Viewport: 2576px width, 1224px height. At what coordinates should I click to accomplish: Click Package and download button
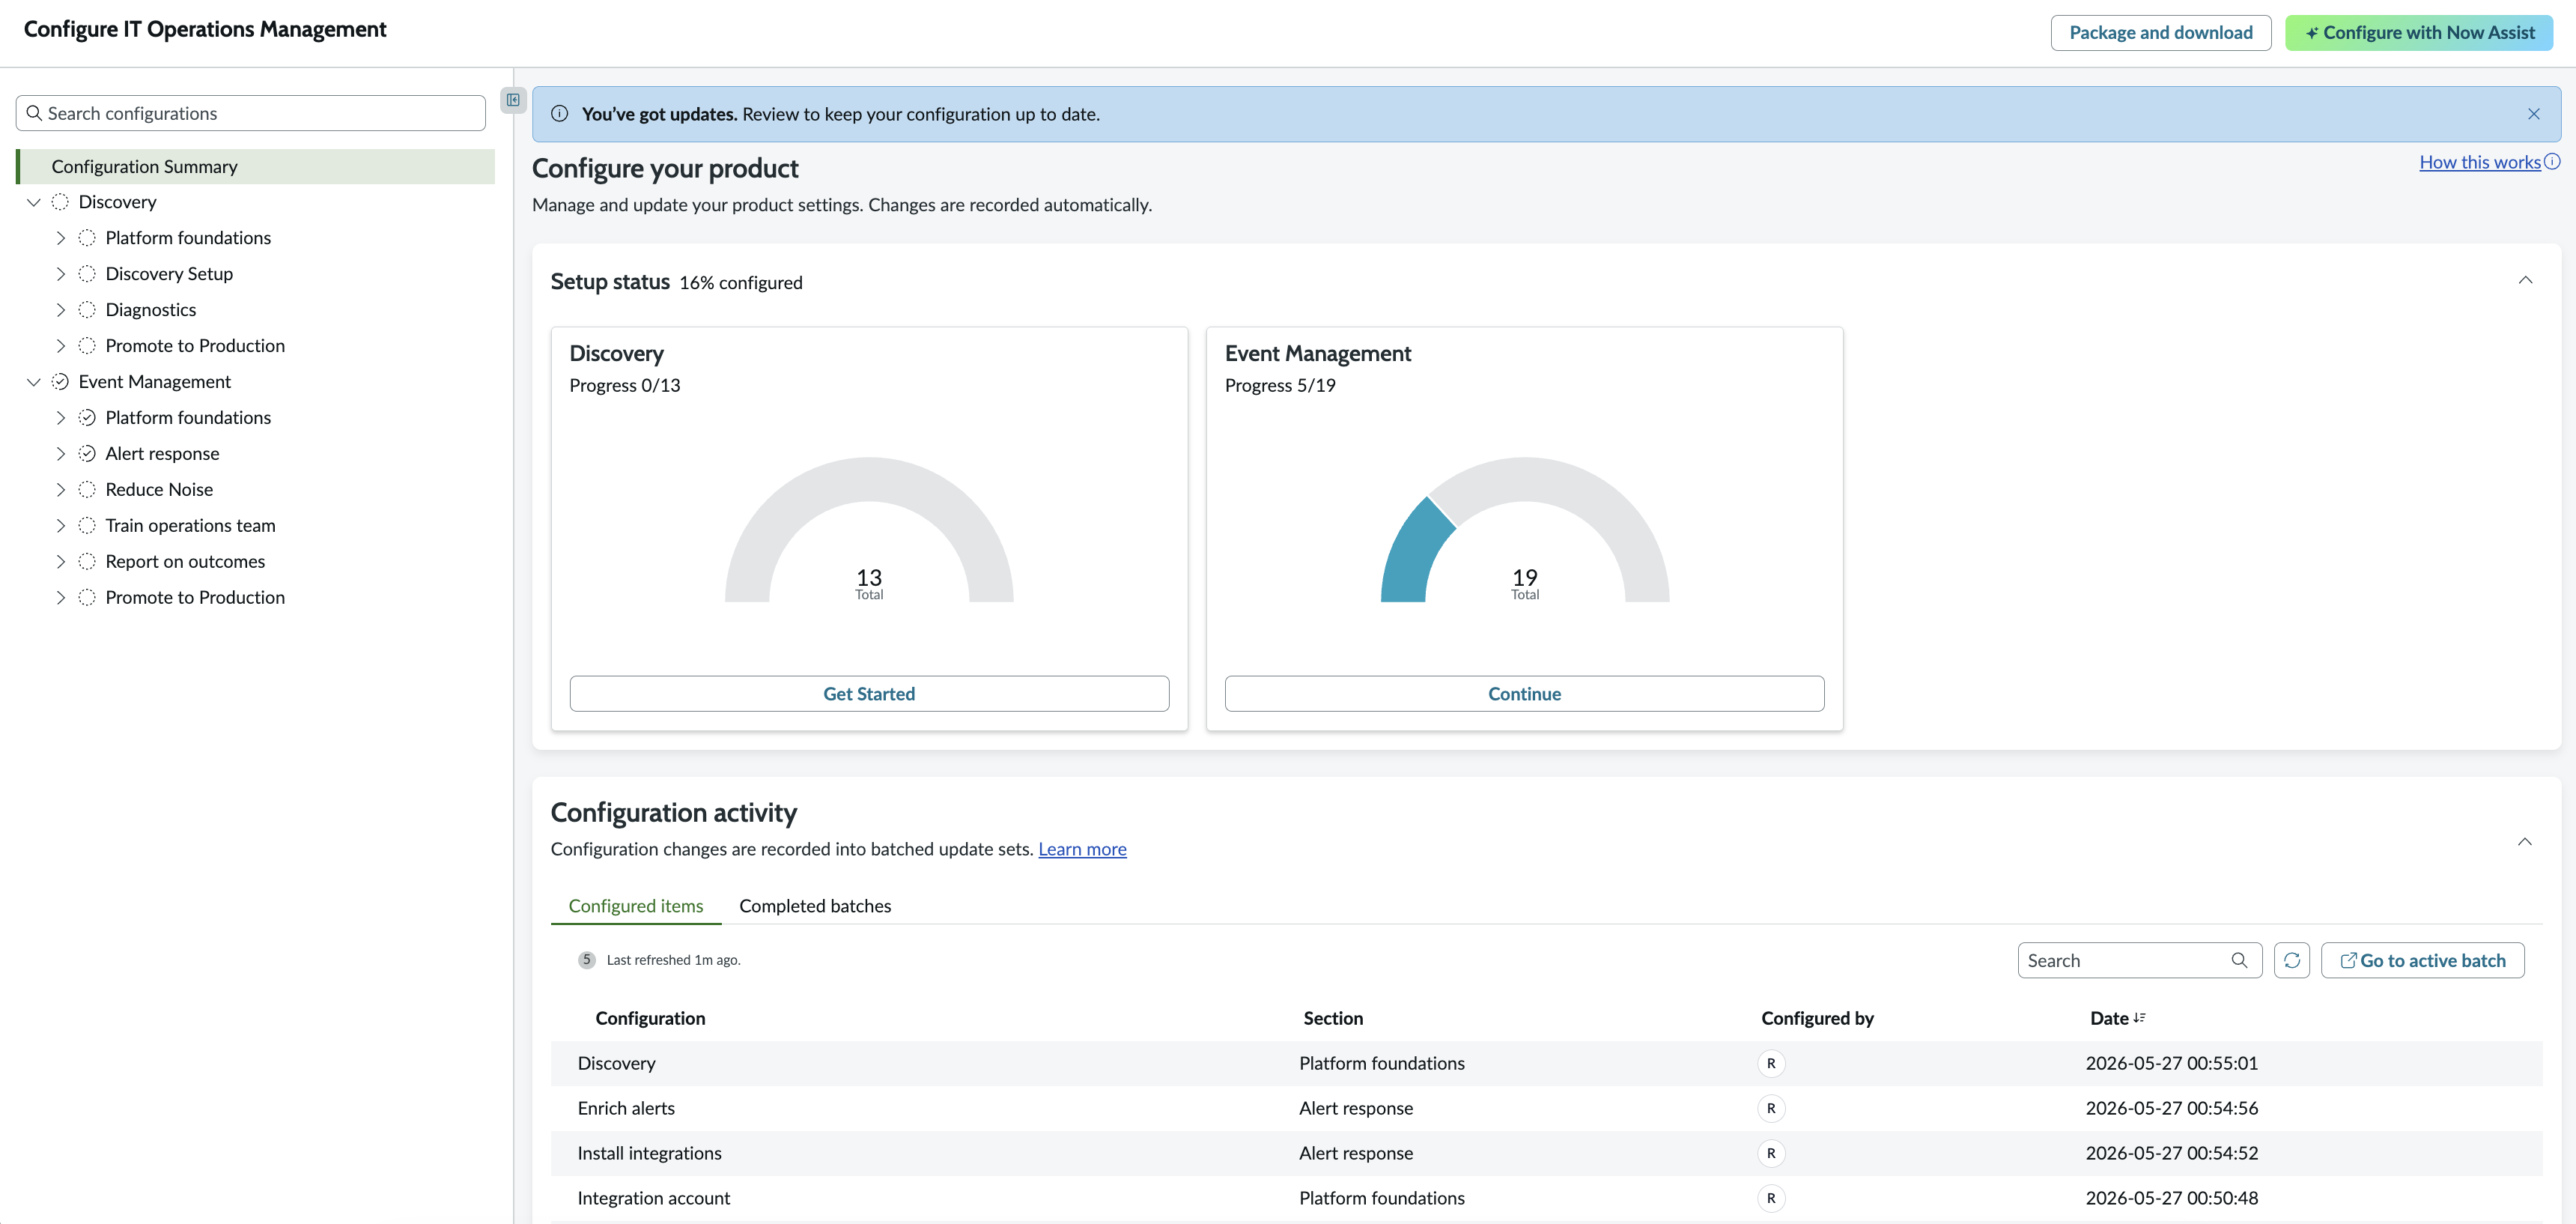point(2160,33)
